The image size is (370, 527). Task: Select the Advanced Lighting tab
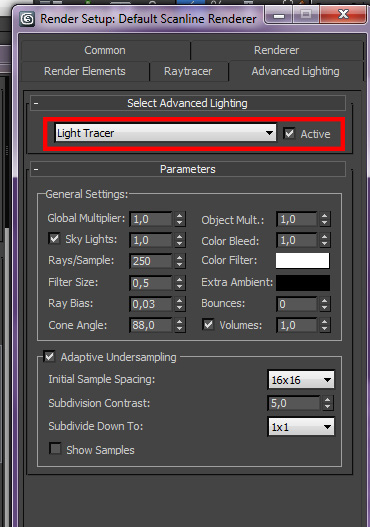295,71
